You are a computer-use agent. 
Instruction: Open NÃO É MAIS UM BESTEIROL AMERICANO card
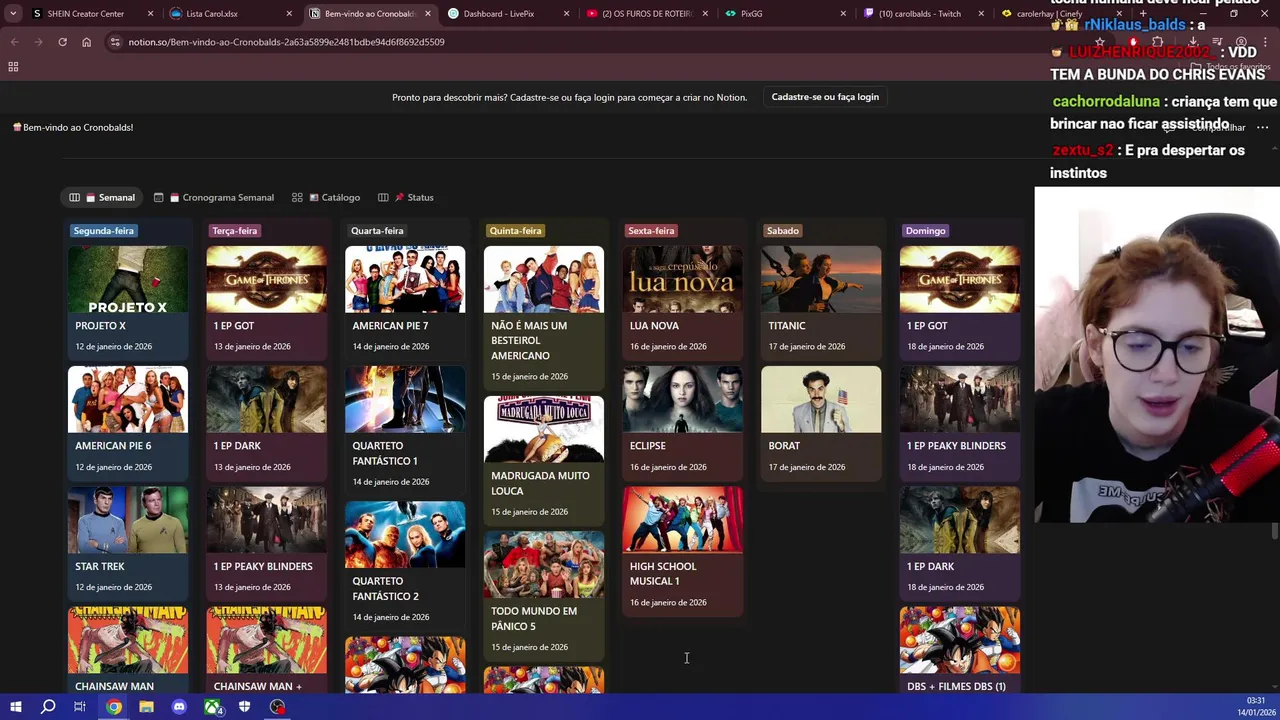544,317
